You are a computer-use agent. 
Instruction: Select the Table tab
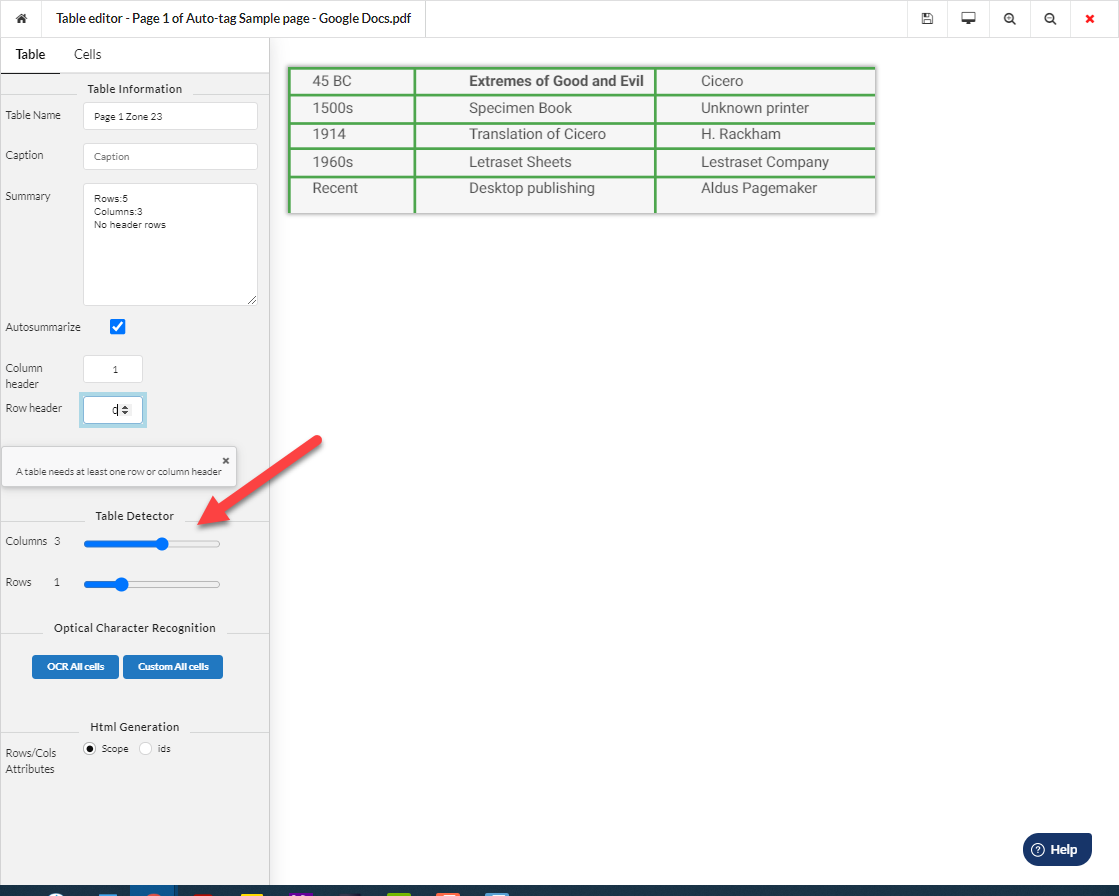tap(30, 54)
